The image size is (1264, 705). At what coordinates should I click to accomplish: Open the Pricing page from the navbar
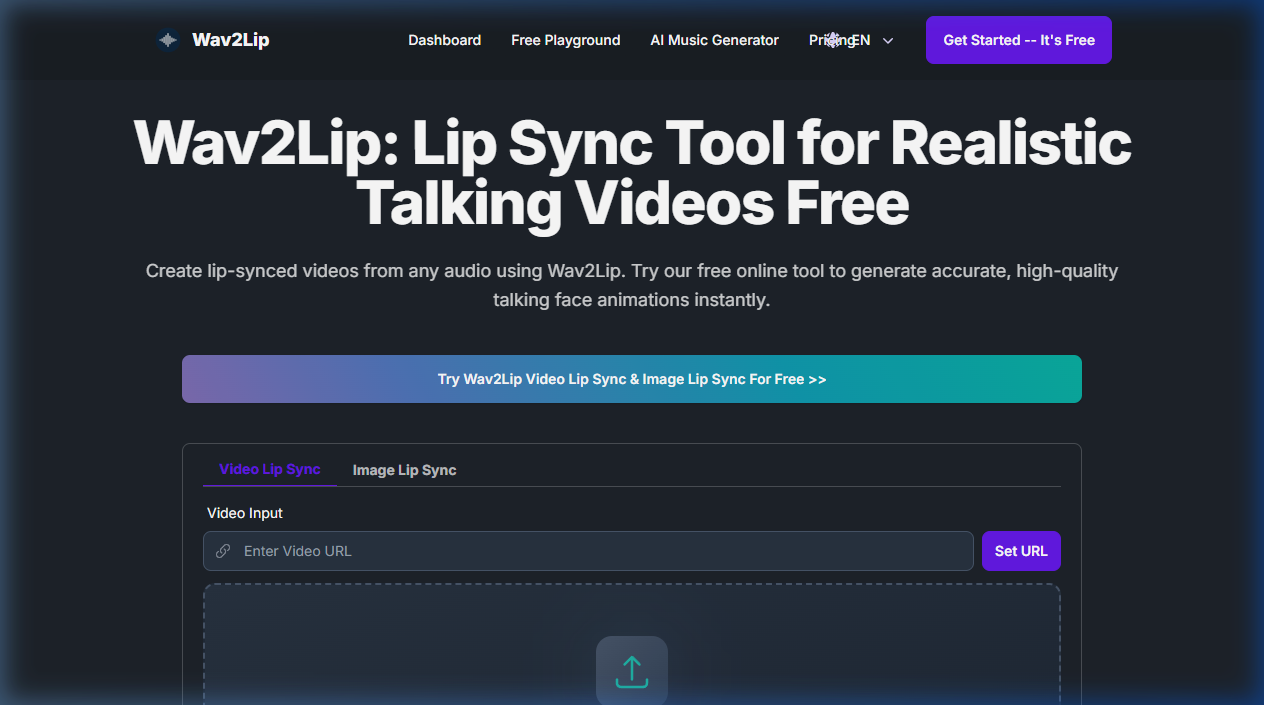coord(818,40)
